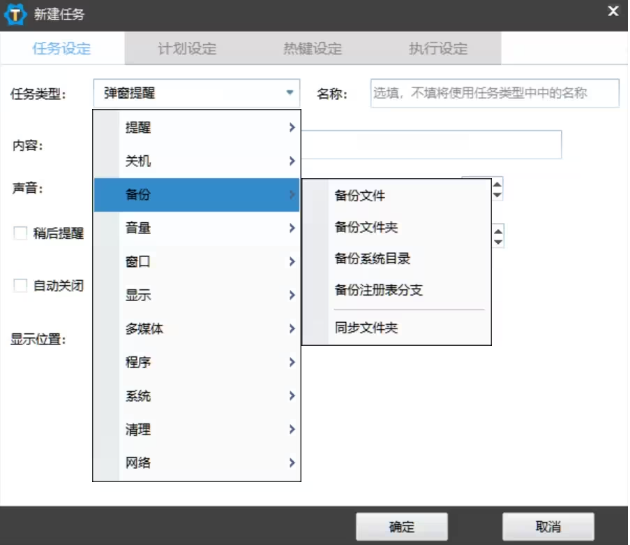
Task: Open the 热键设定 tab
Action: click(x=312, y=49)
